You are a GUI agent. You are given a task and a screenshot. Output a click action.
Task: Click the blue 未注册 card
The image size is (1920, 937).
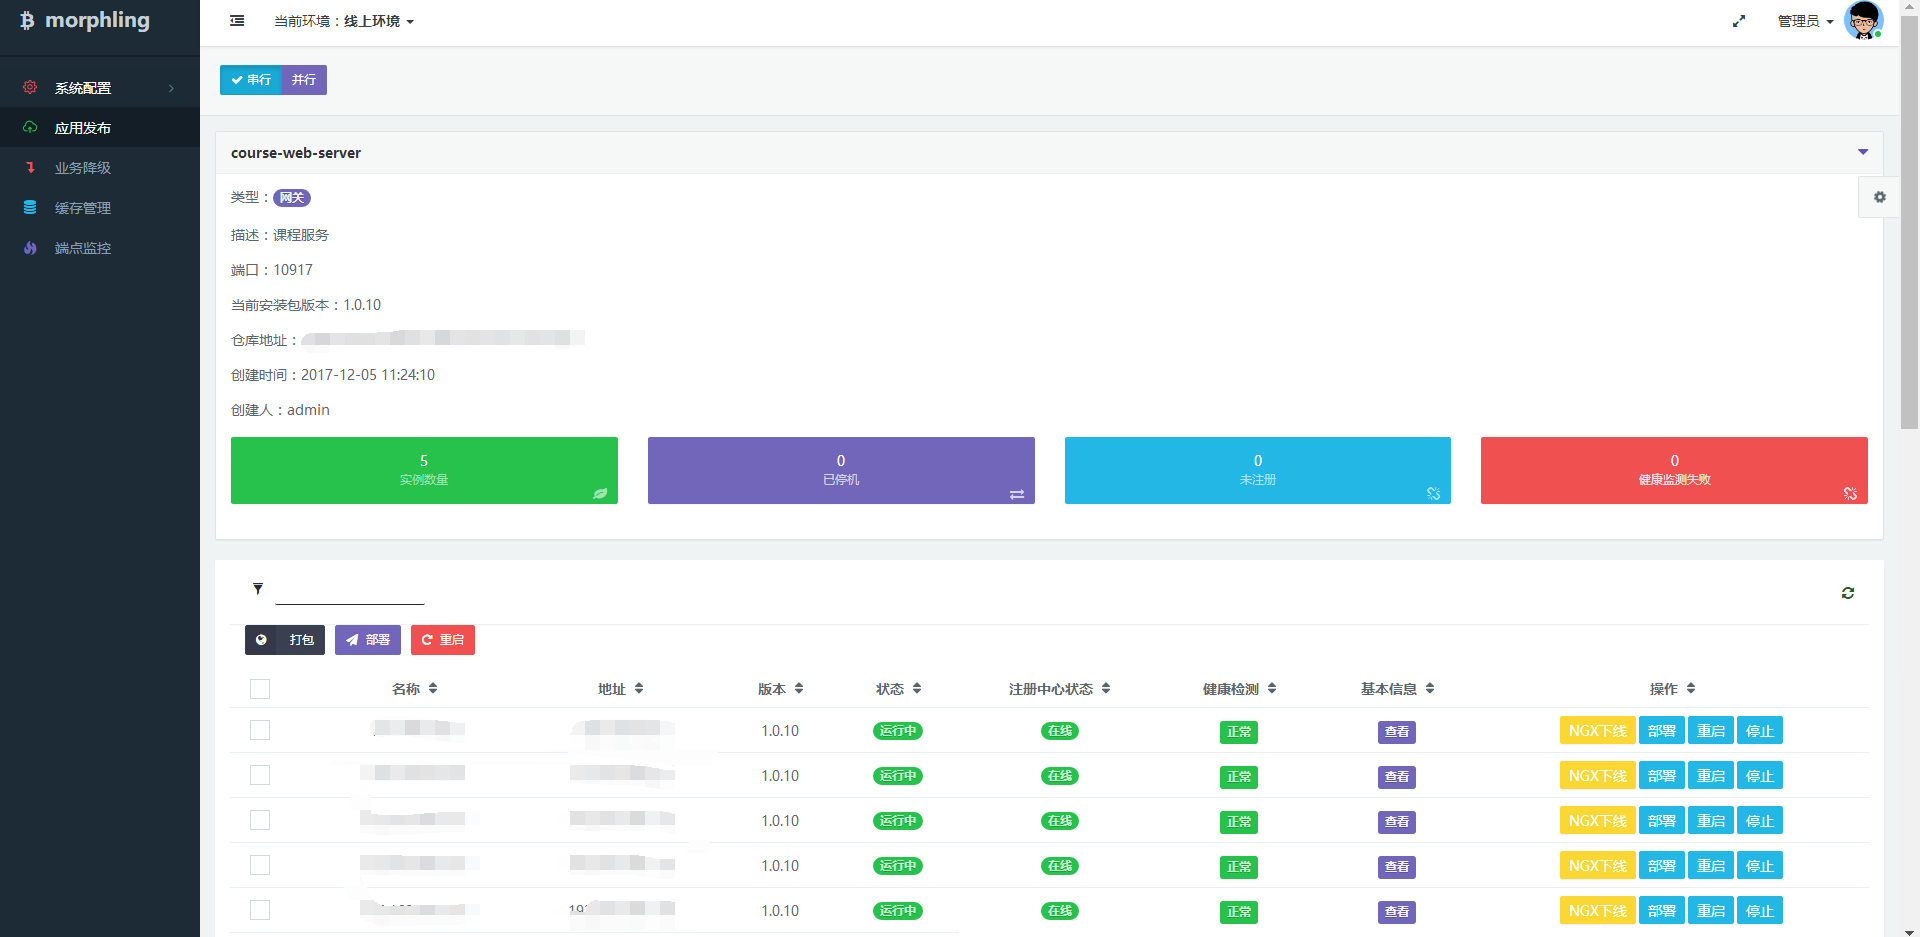pos(1257,470)
